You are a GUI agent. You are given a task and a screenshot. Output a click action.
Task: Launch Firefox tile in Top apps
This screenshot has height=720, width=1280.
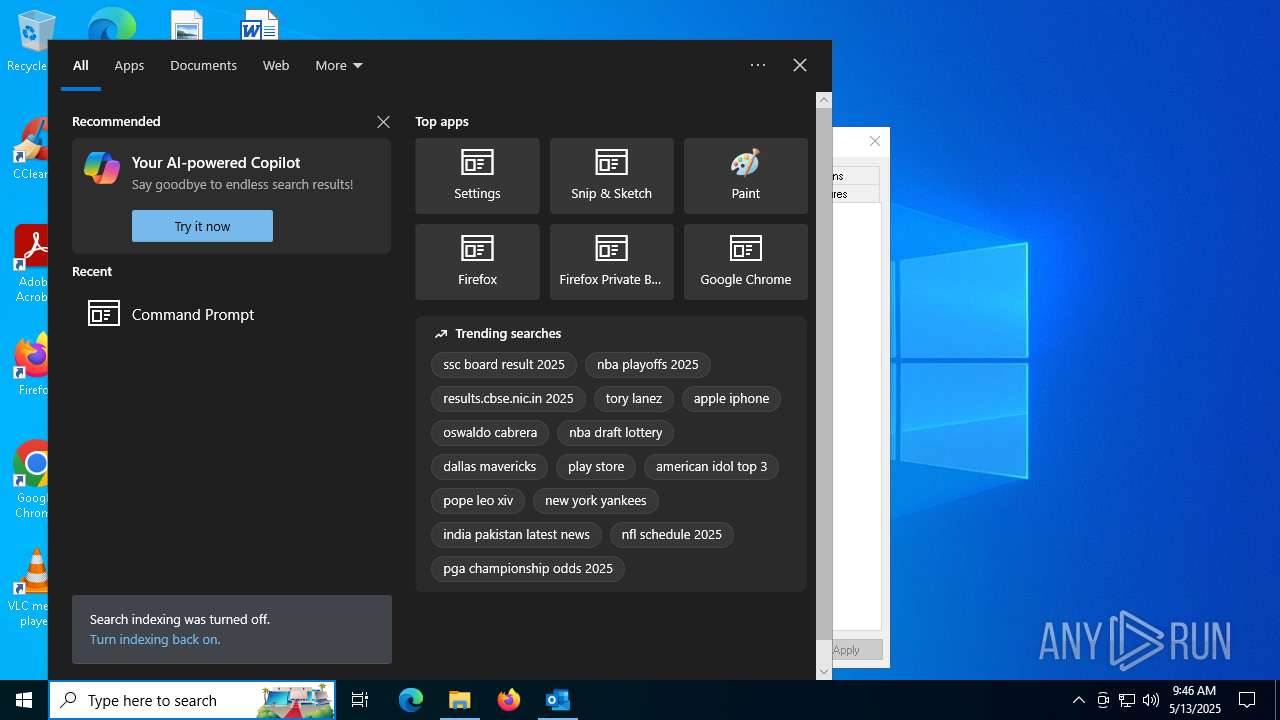point(477,262)
